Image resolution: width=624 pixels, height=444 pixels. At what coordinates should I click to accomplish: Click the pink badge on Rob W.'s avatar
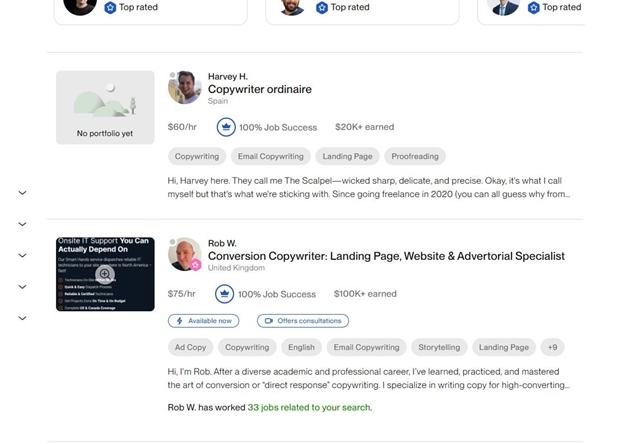point(195,265)
